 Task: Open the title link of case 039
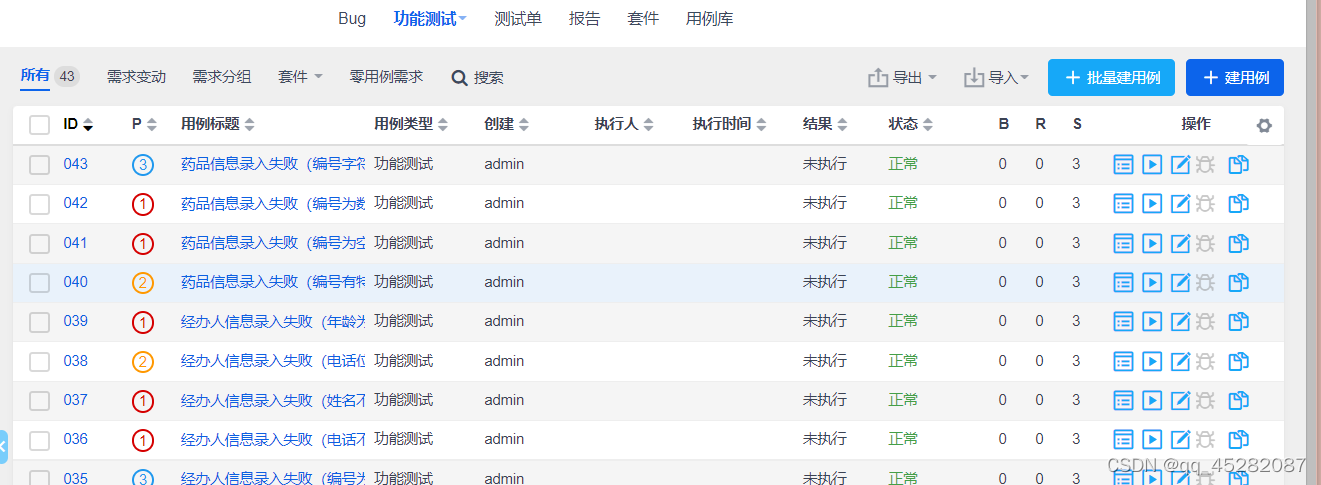click(x=273, y=321)
